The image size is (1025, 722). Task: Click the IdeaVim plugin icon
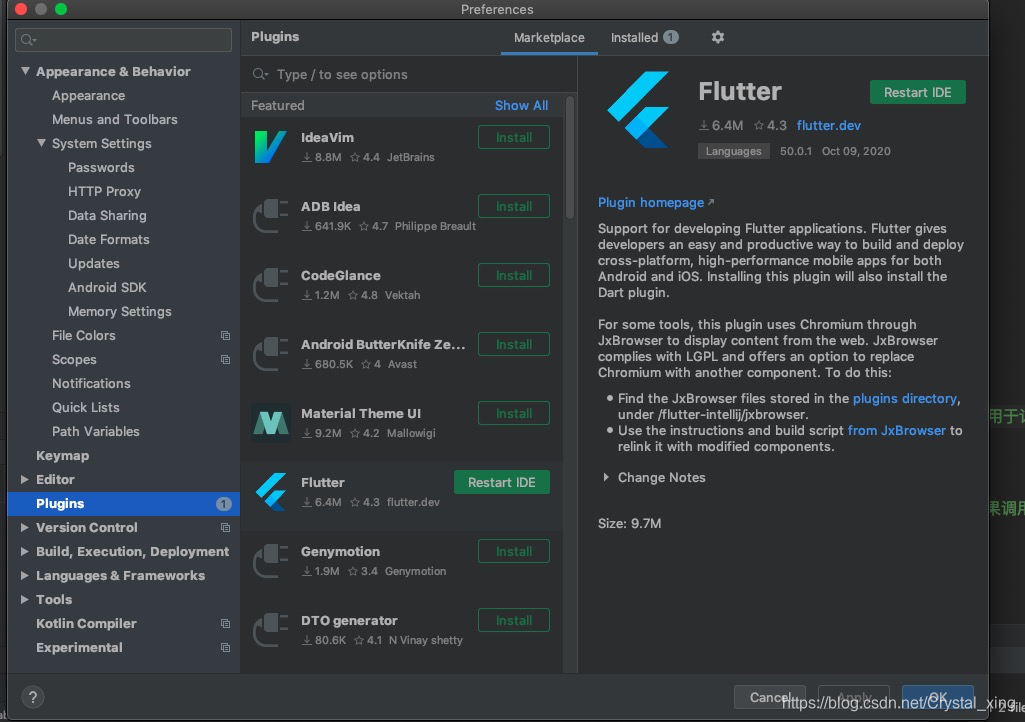[270, 147]
